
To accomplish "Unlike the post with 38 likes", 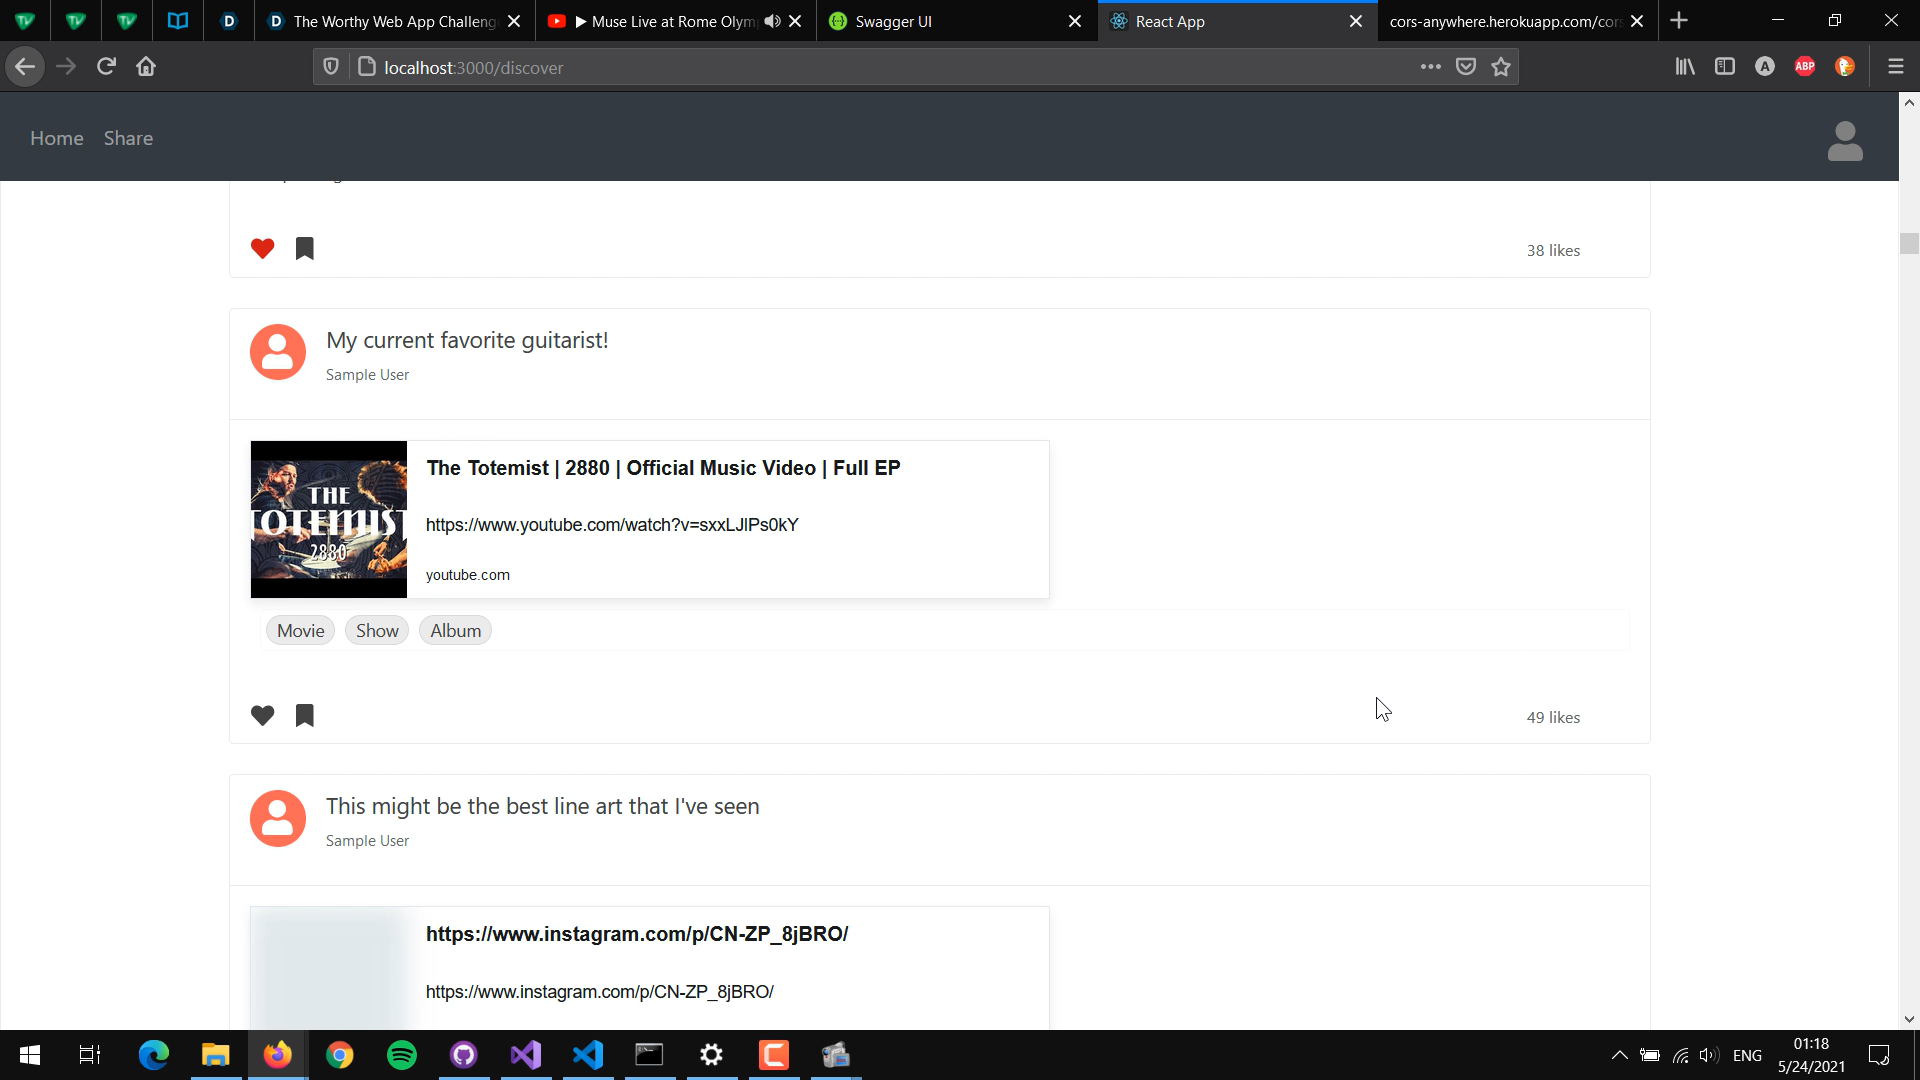I will coord(262,249).
